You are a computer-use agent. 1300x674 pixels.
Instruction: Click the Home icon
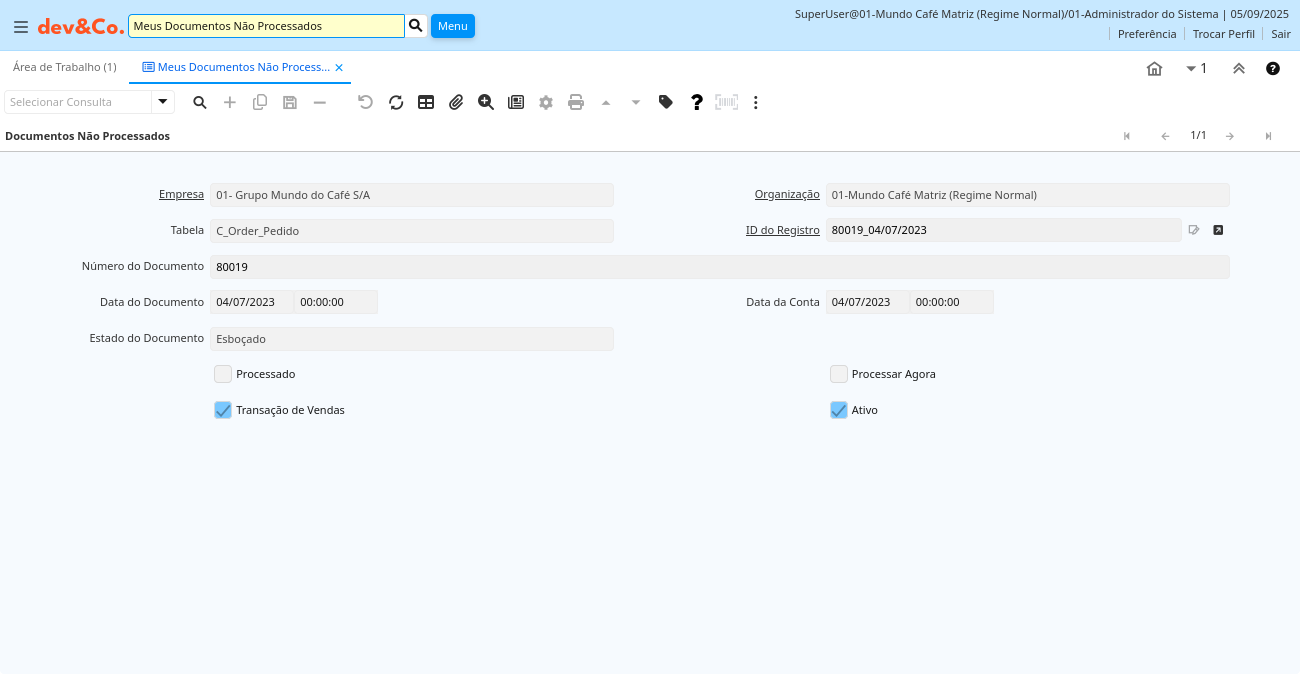click(x=1154, y=68)
